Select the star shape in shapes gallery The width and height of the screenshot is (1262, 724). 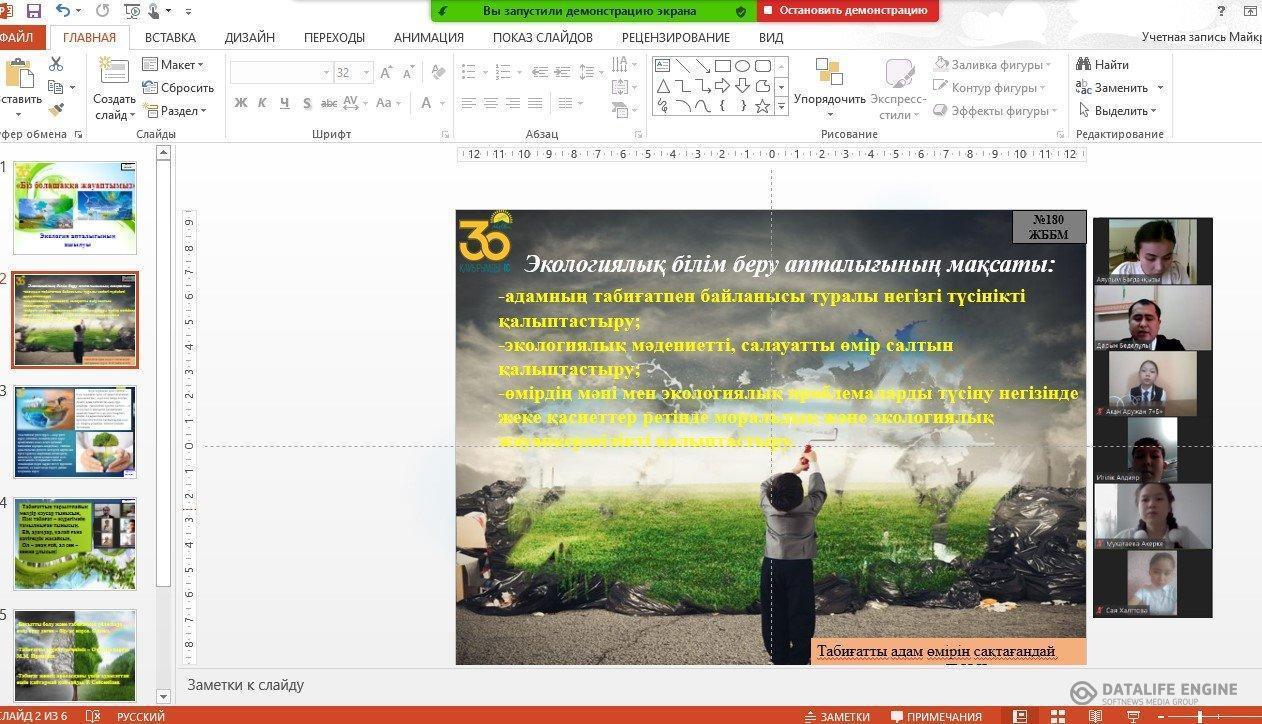click(762, 106)
